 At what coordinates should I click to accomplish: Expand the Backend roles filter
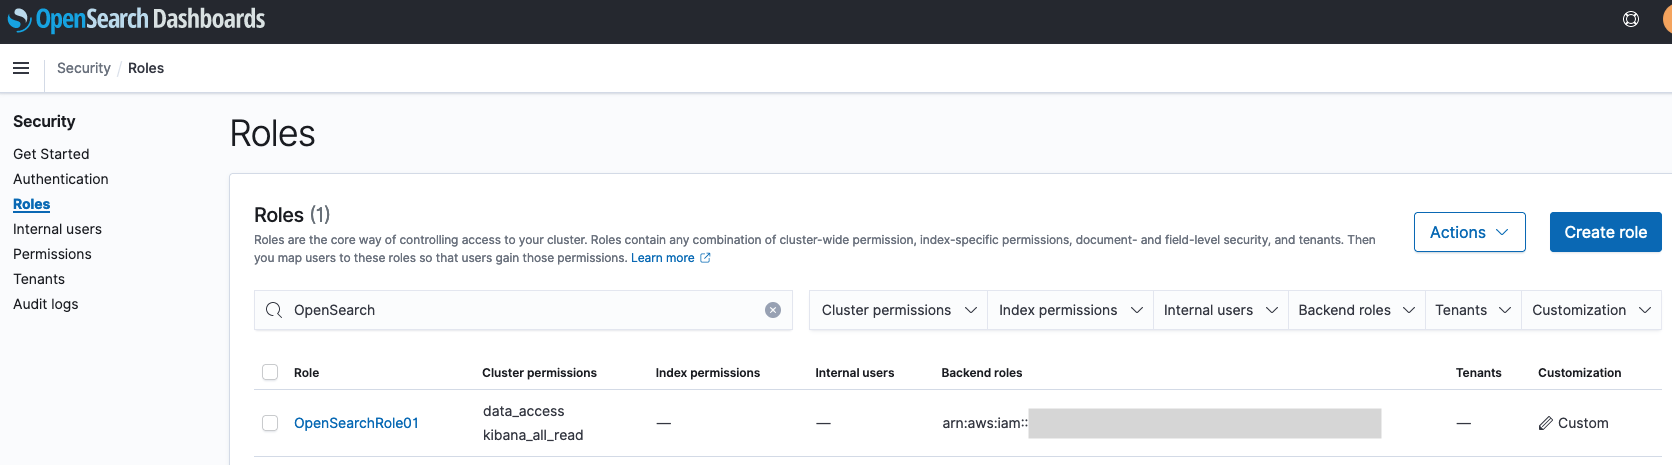1355,310
